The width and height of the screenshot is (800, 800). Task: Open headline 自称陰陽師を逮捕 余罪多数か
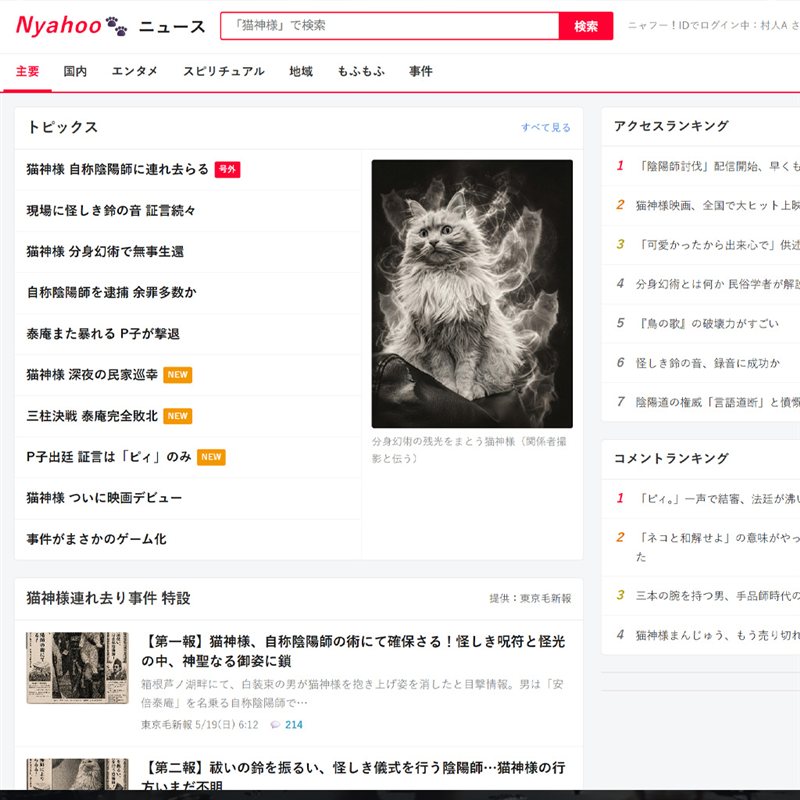coord(111,292)
